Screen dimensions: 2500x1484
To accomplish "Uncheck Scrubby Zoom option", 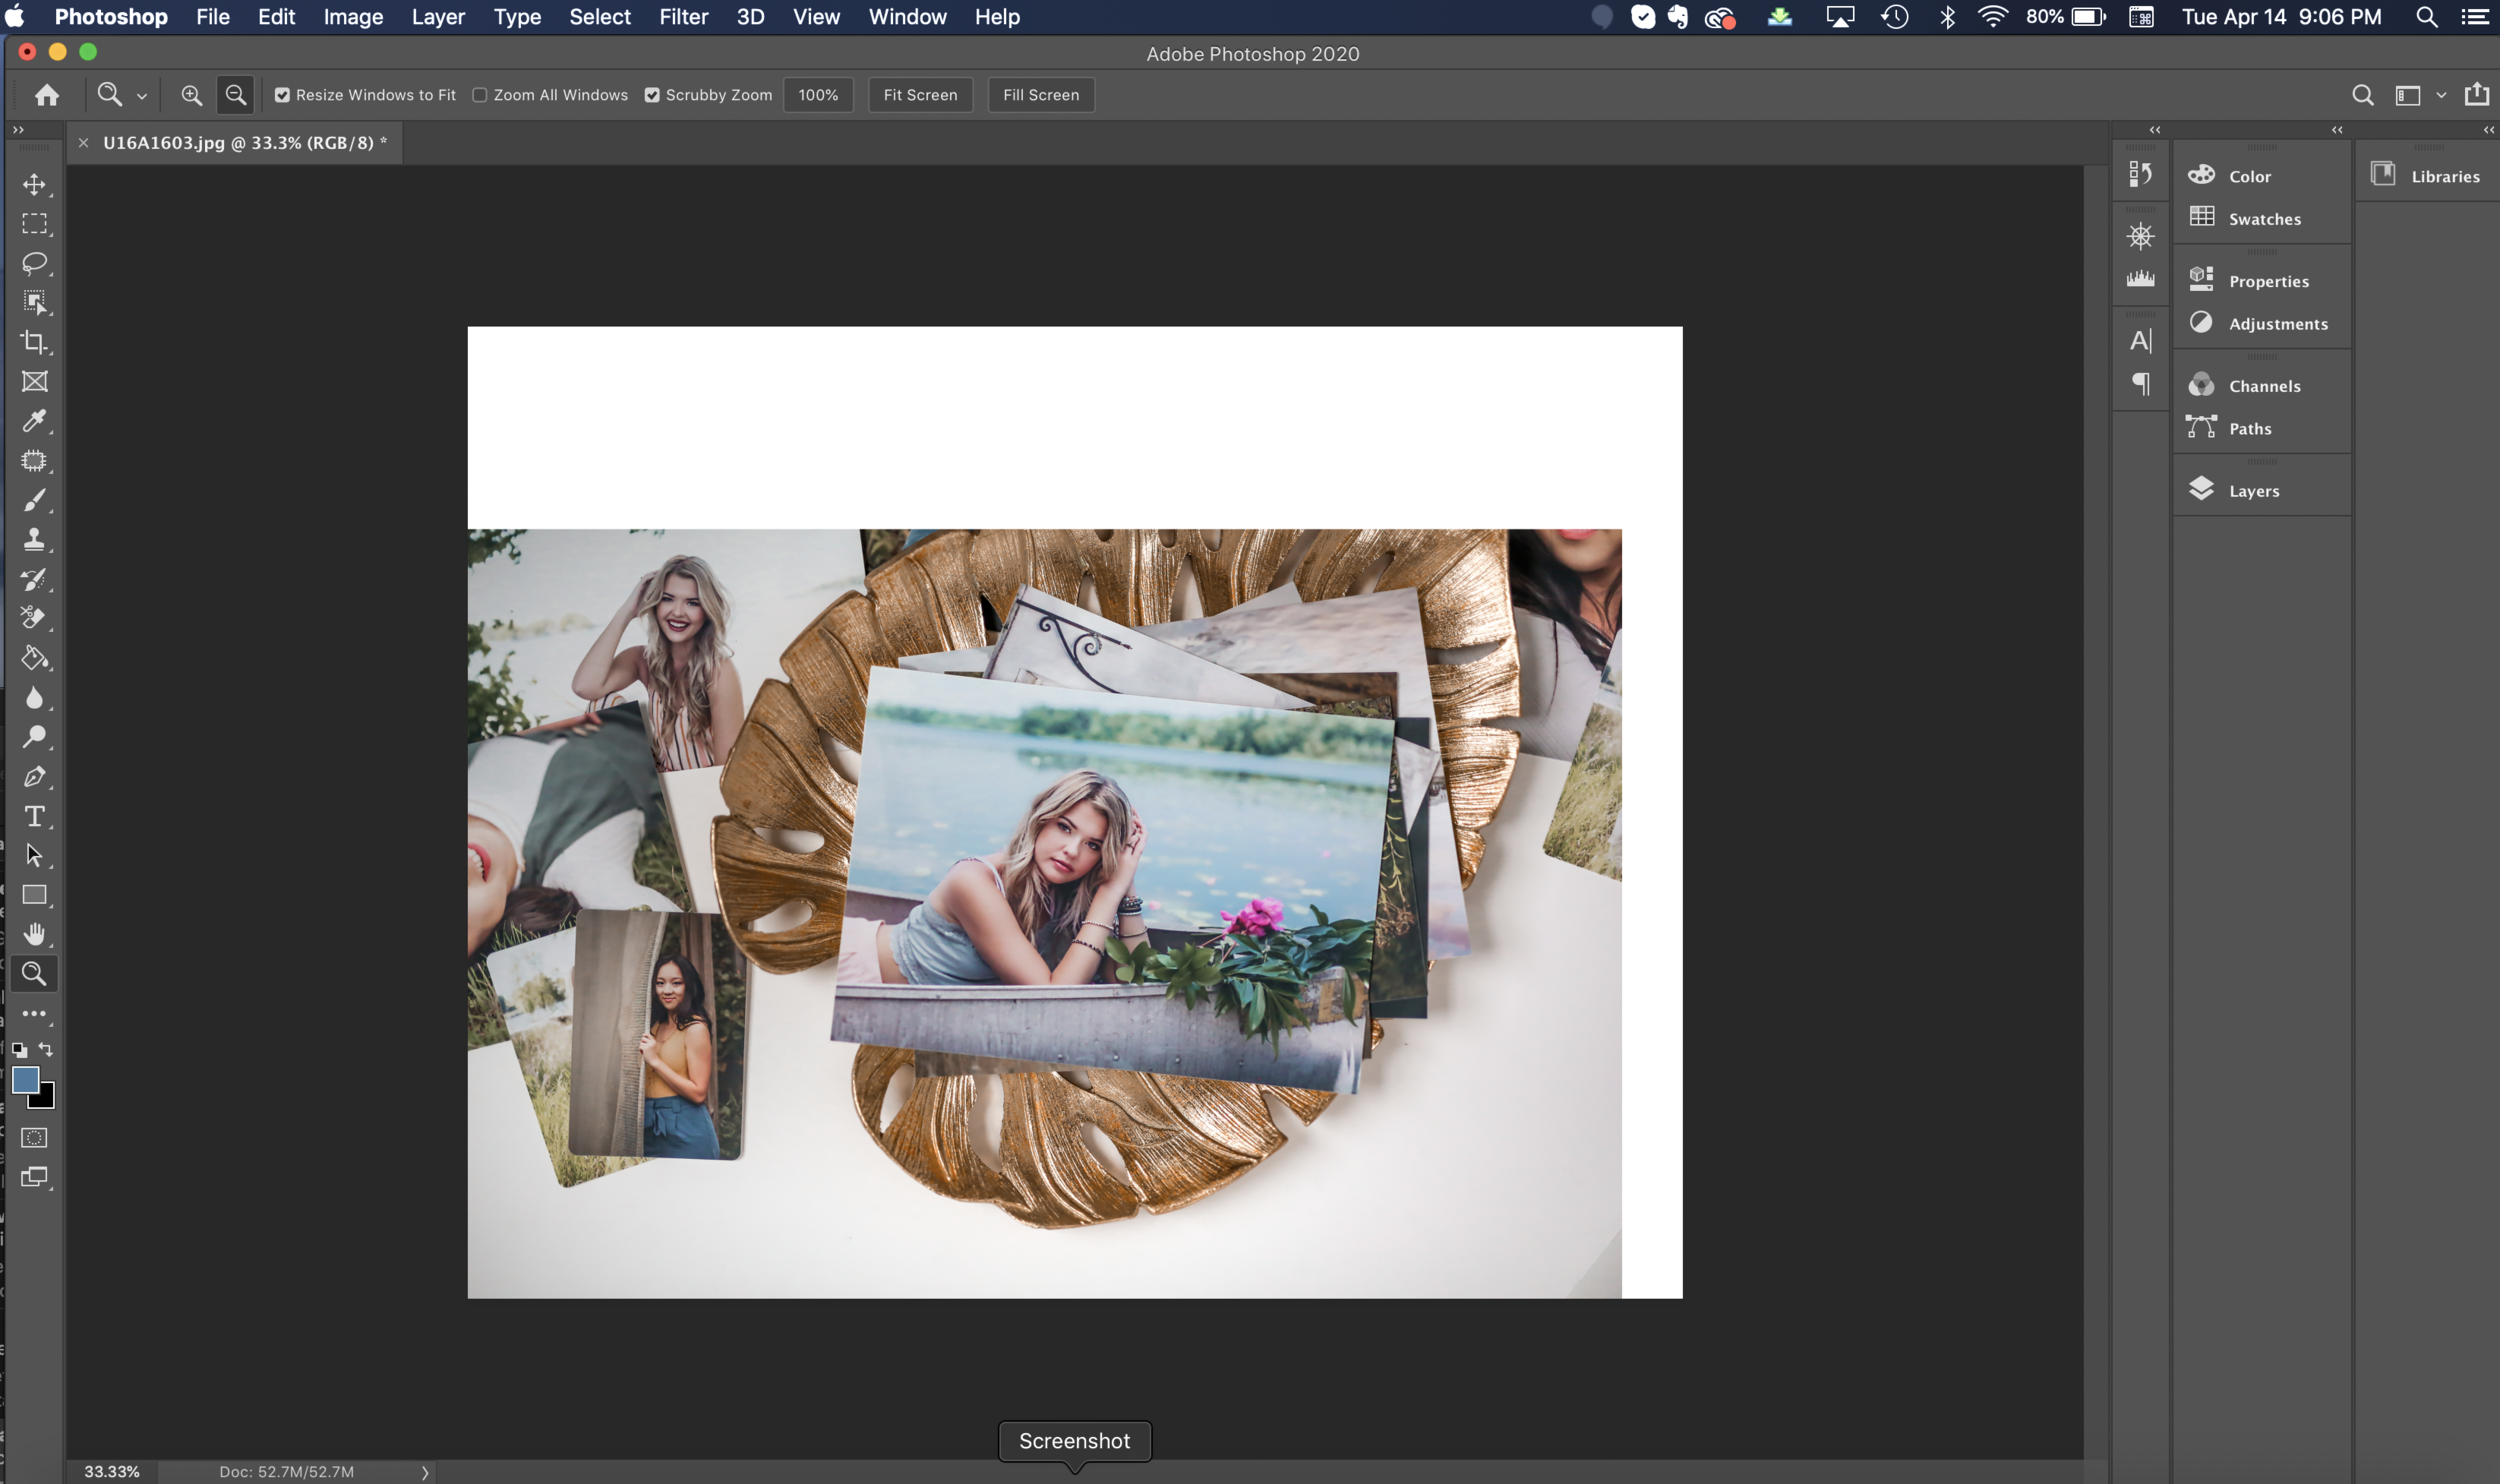I will coord(652,95).
